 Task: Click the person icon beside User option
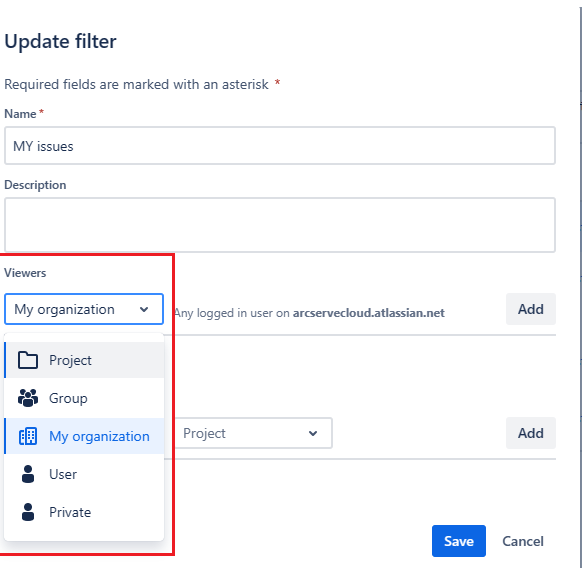pos(28,474)
